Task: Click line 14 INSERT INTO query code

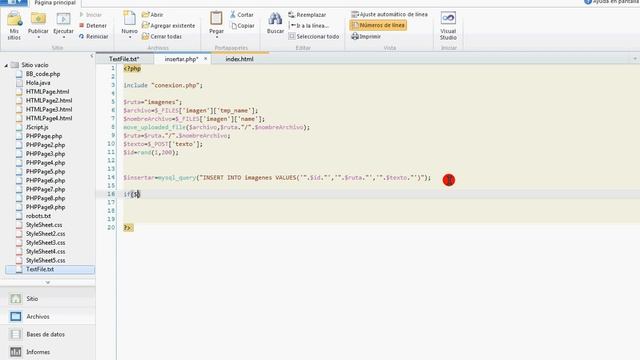Action: [277, 178]
